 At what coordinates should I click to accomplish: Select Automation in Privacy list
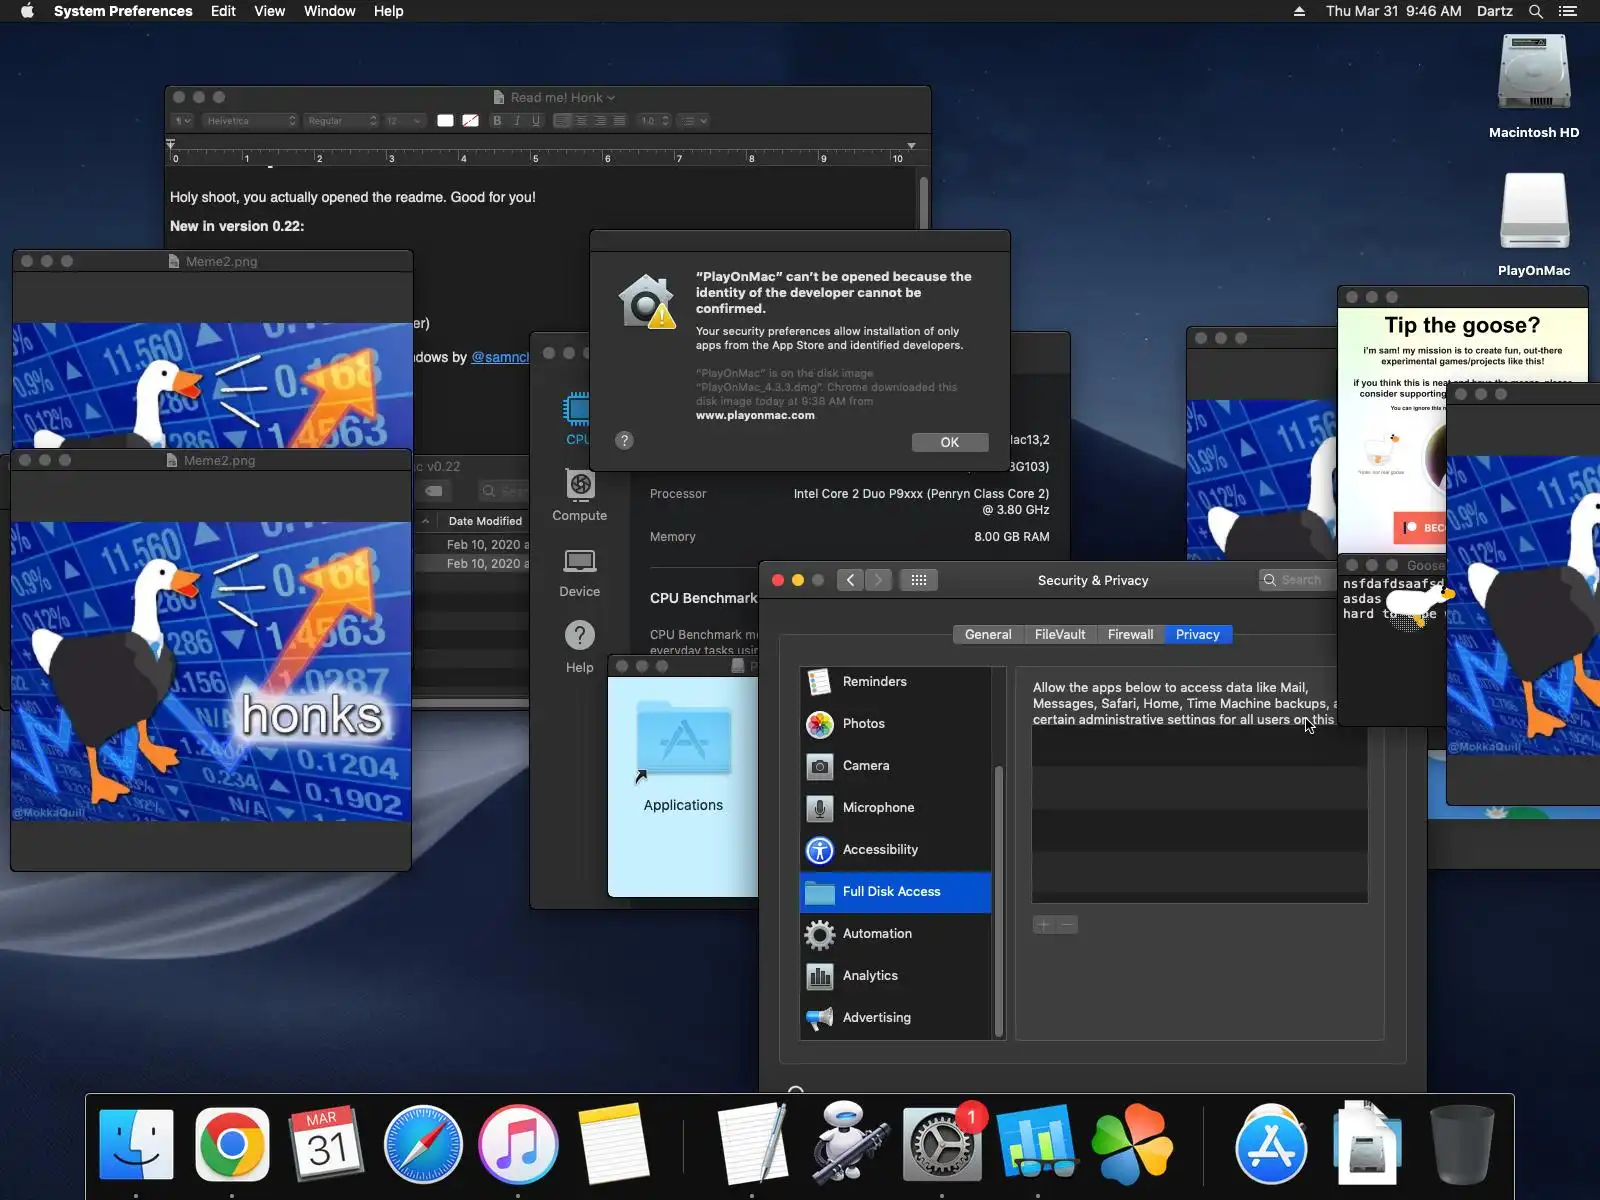point(896,934)
